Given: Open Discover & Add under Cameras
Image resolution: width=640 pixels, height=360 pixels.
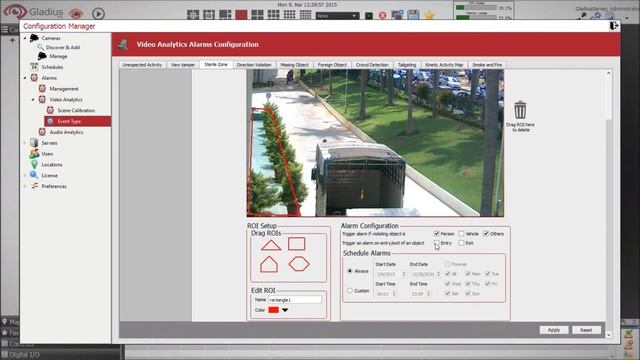Looking at the screenshot, I should (x=62, y=47).
